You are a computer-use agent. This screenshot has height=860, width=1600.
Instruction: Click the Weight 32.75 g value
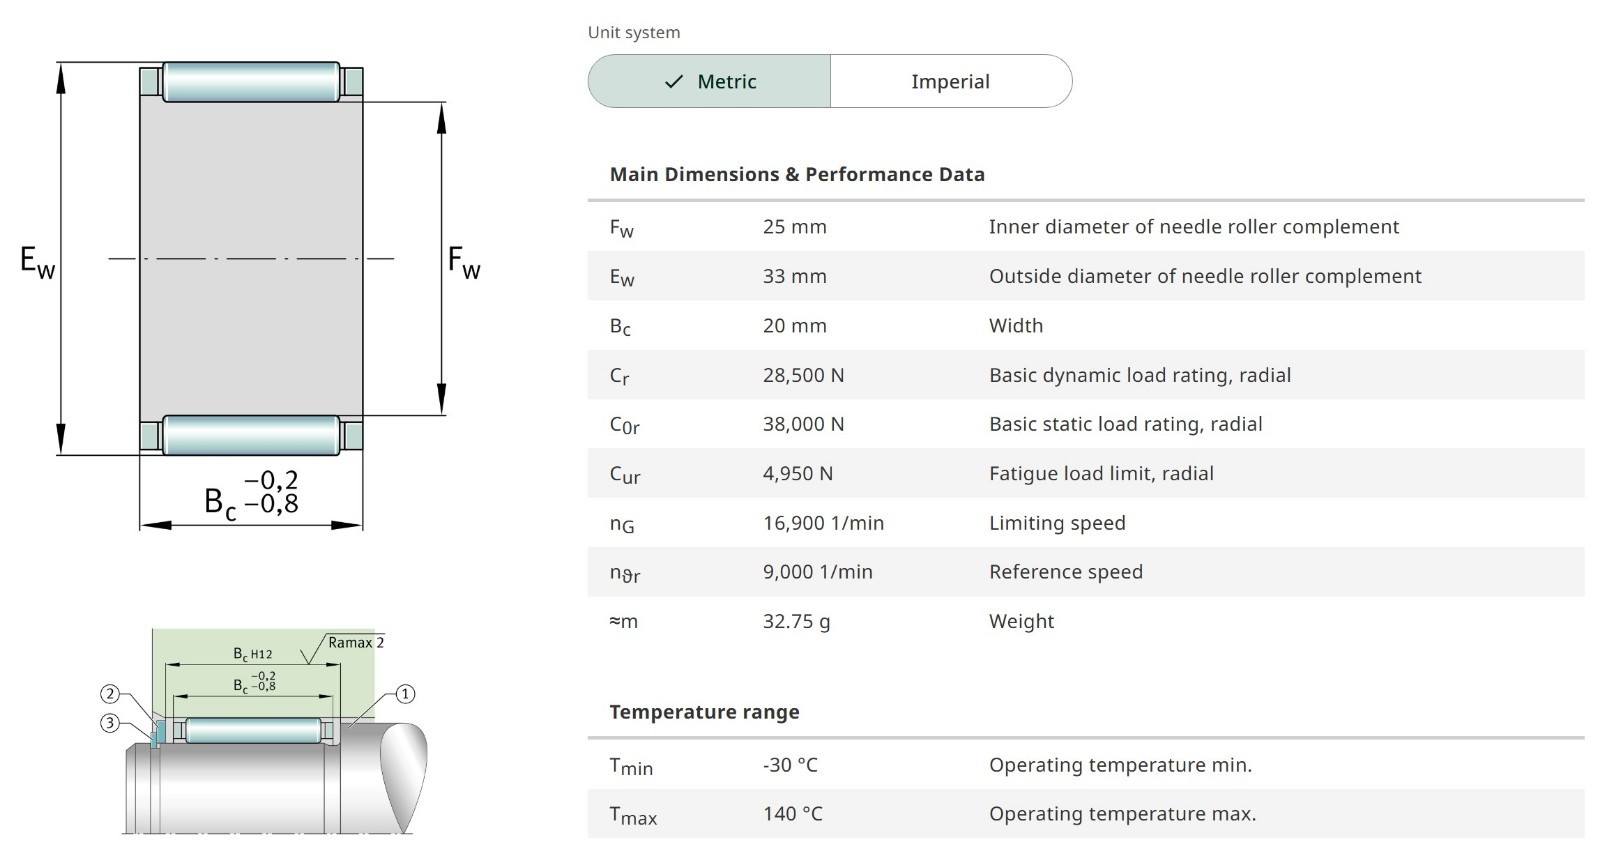pyautogui.click(x=796, y=621)
